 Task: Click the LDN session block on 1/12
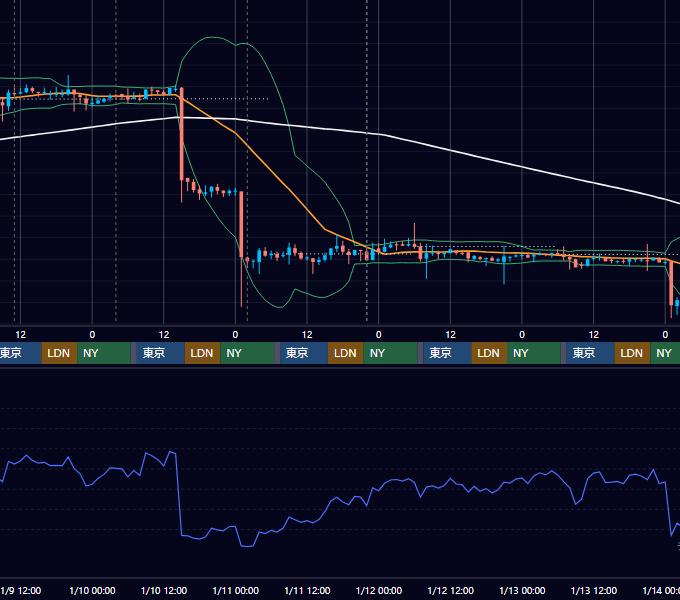pyautogui.click(x=489, y=353)
